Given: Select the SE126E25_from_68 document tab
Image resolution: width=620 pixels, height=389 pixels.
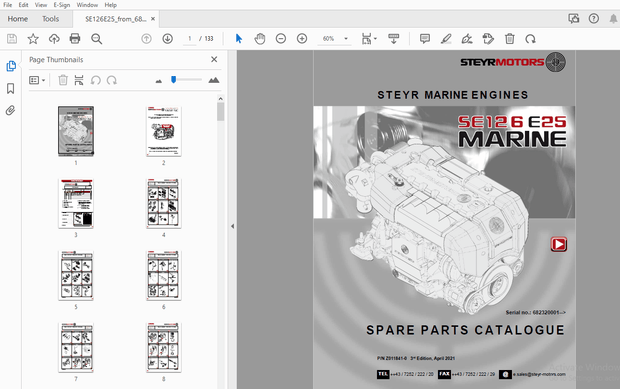Looking at the screenshot, I should [115, 19].
